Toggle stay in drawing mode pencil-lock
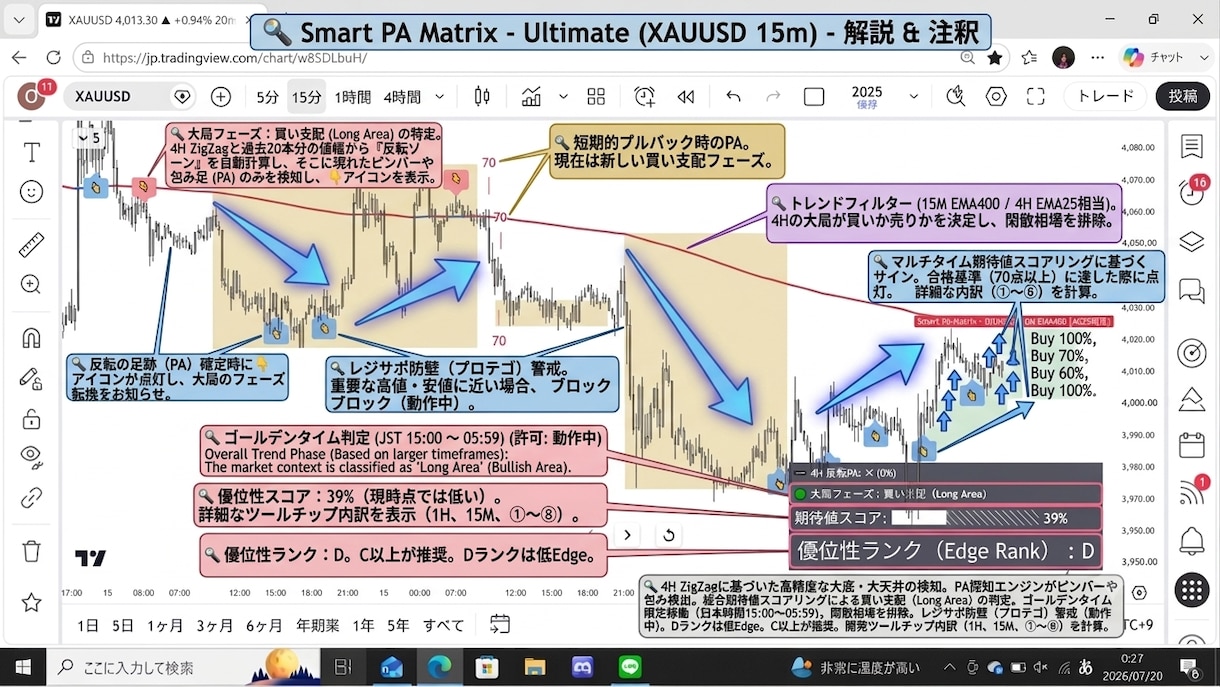The width and height of the screenshot is (1220, 687). [x=32, y=377]
